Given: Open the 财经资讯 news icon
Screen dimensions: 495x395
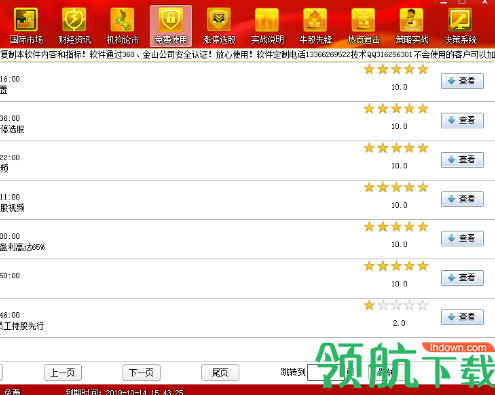Looking at the screenshot, I should point(74,26).
